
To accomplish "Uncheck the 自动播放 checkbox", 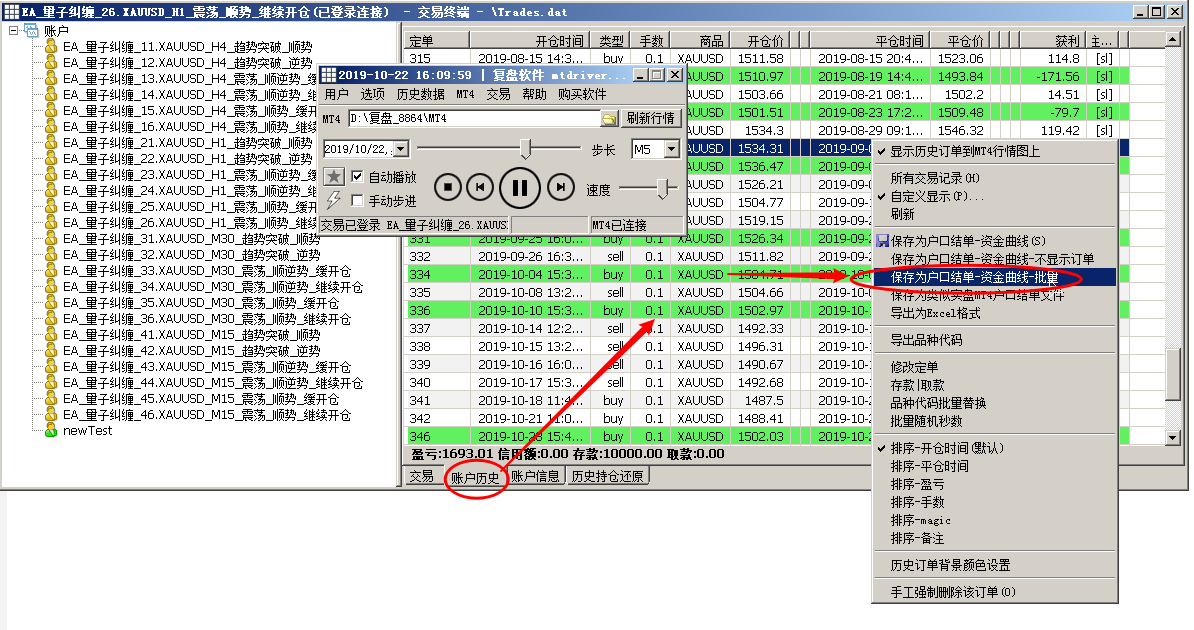I will pos(358,177).
